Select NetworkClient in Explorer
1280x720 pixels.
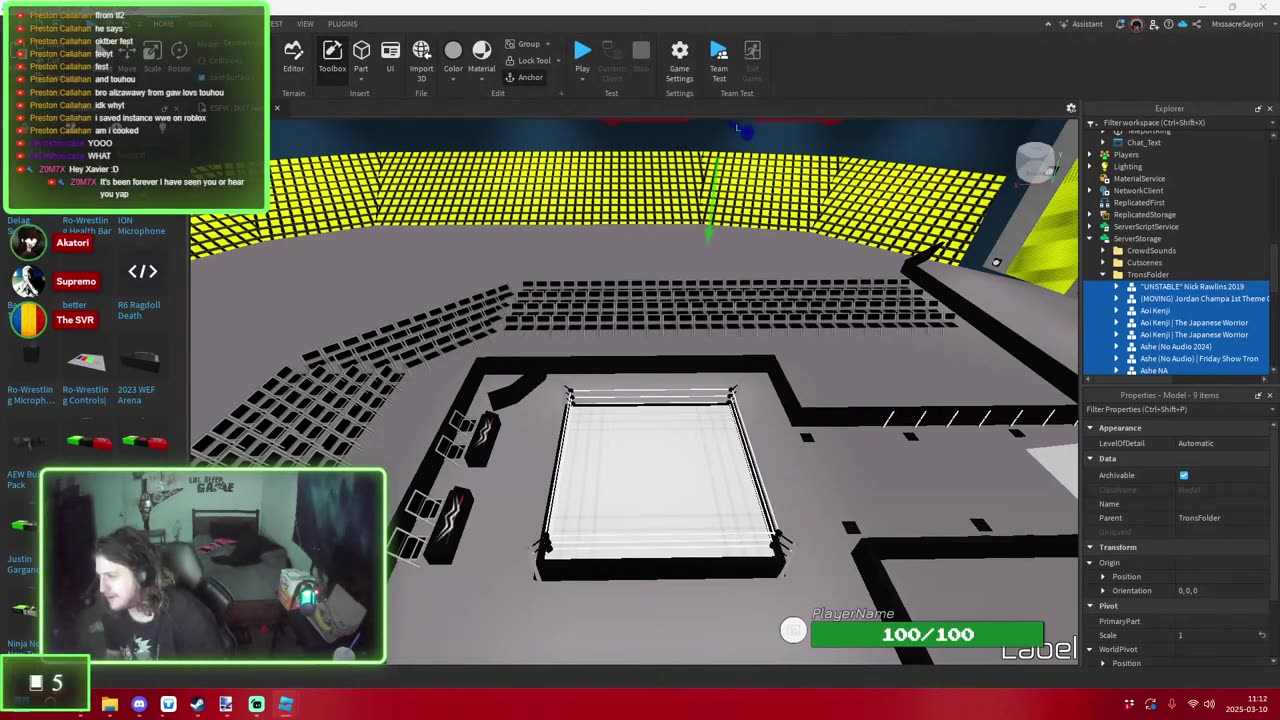click(x=1138, y=191)
